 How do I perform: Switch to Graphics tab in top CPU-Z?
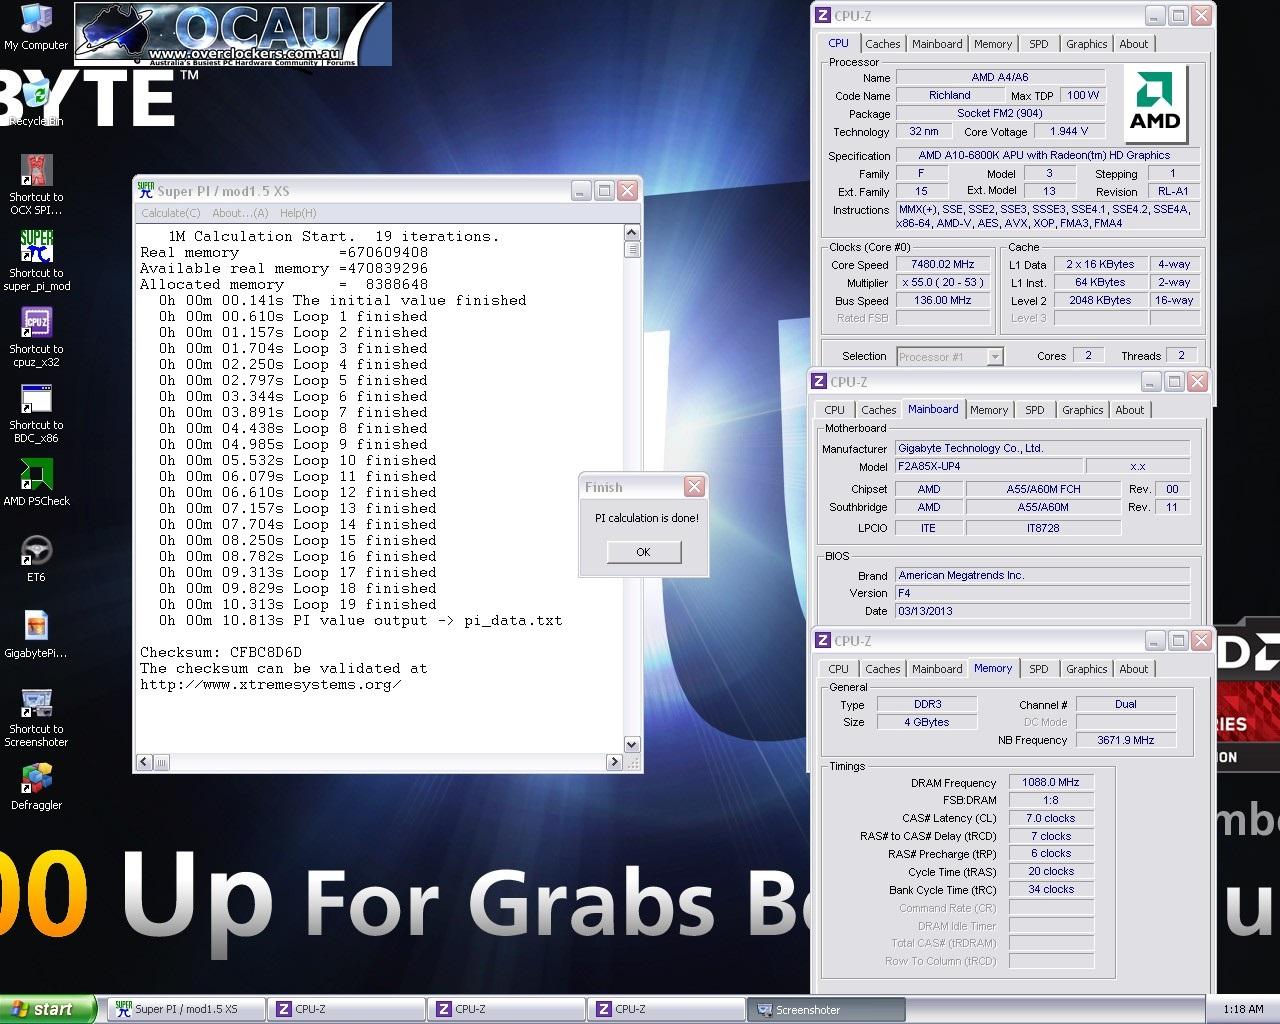tap(1087, 44)
